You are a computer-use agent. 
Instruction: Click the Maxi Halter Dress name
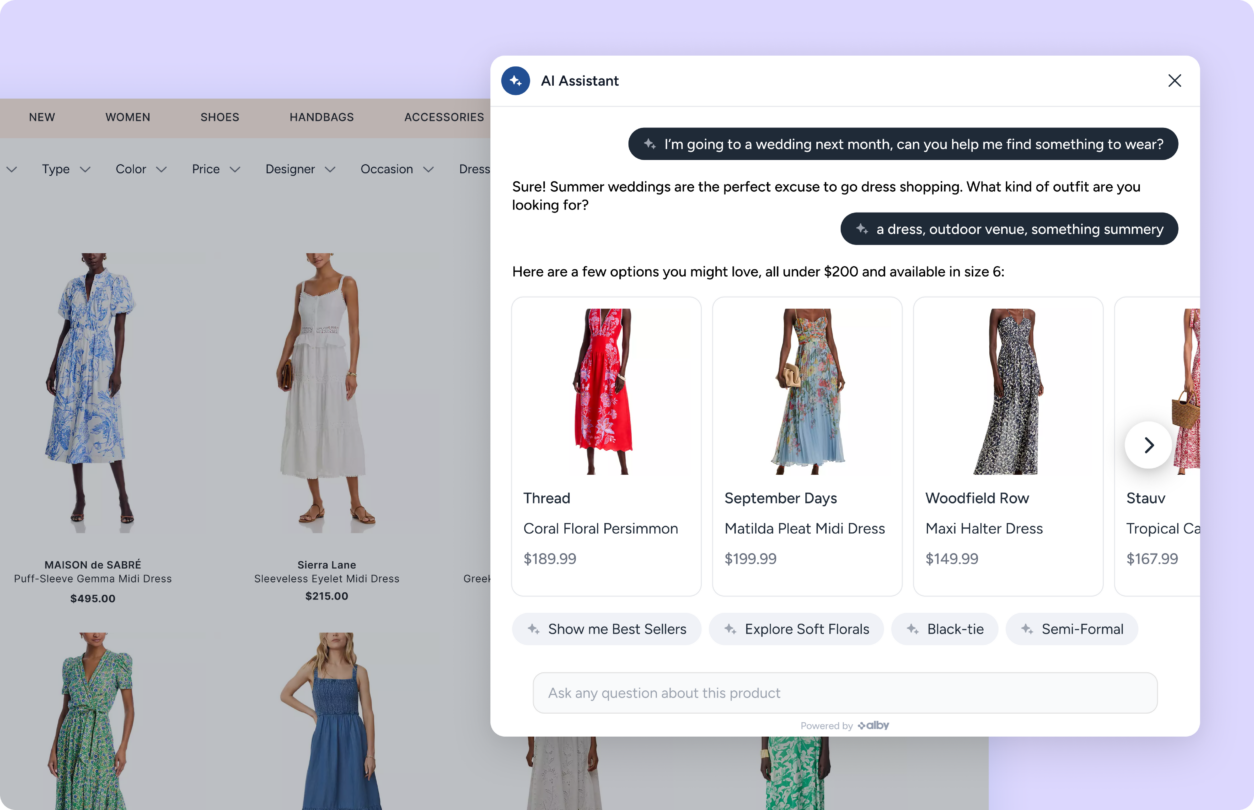pyautogui.click(x=984, y=529)
